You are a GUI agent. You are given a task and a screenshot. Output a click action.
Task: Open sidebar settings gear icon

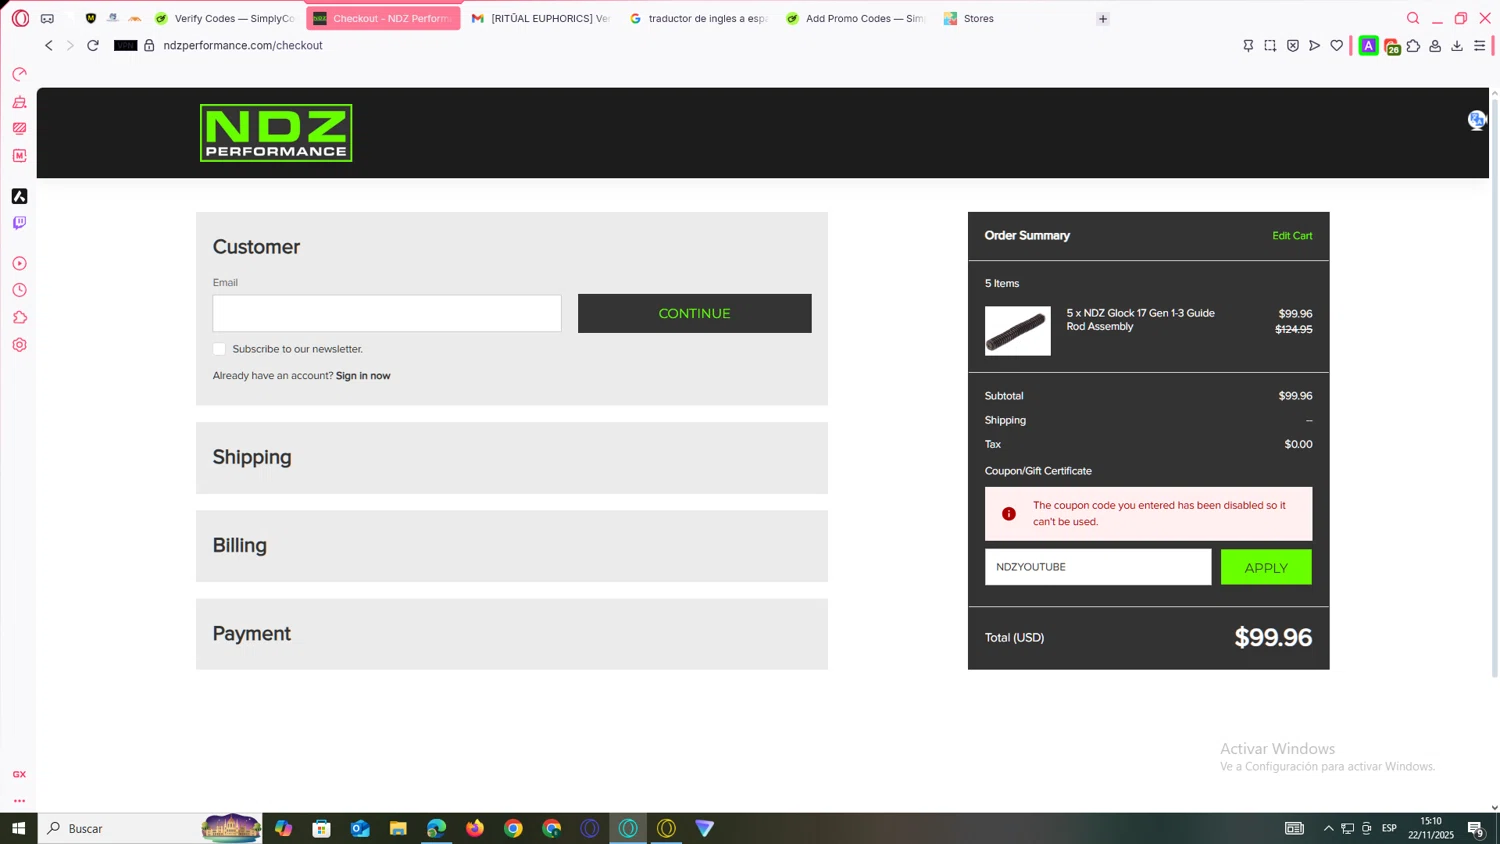(x=19, y=345)
